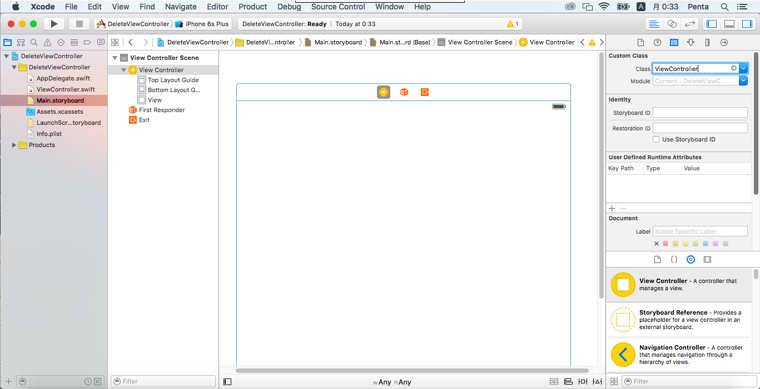
Task: Open the Media library tab
Action: coord(707,260)
